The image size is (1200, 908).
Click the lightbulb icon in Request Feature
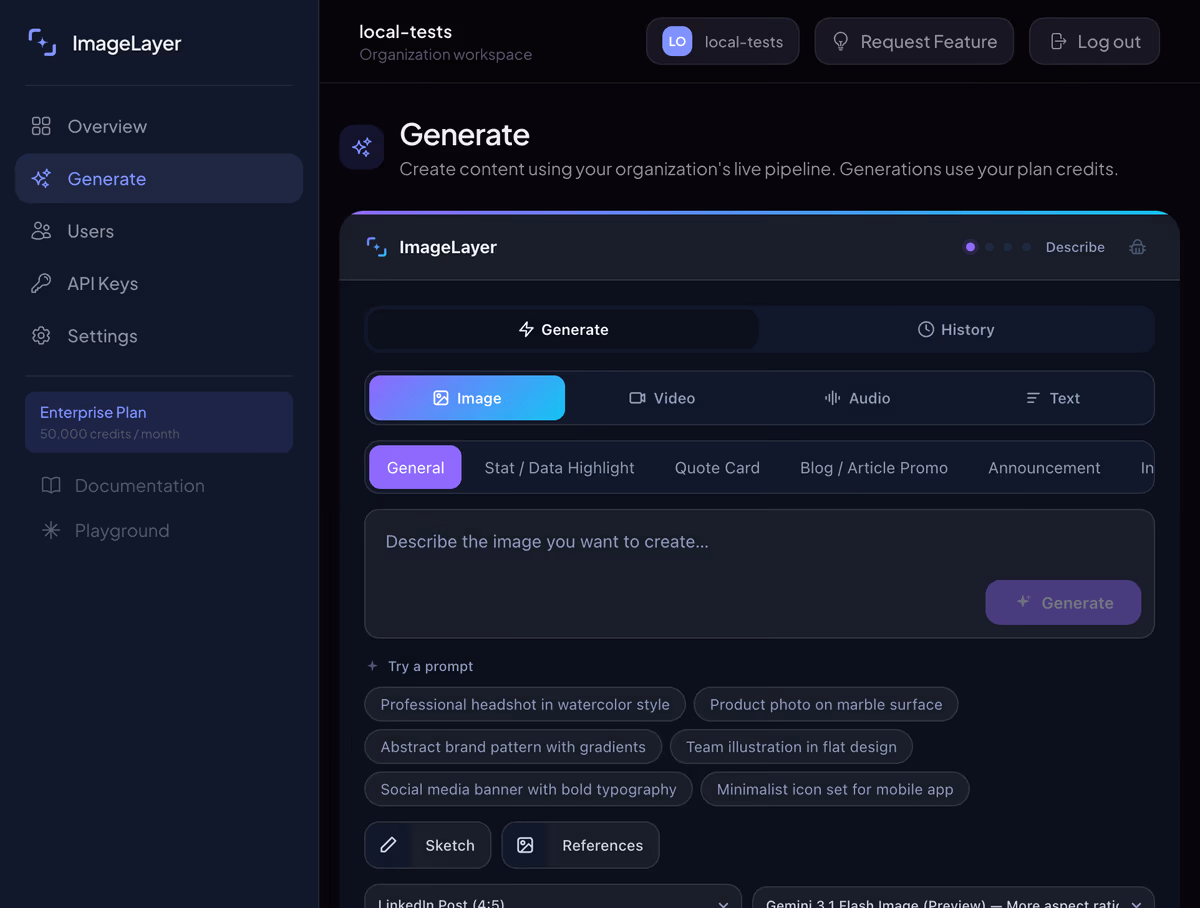pos(841,41)
